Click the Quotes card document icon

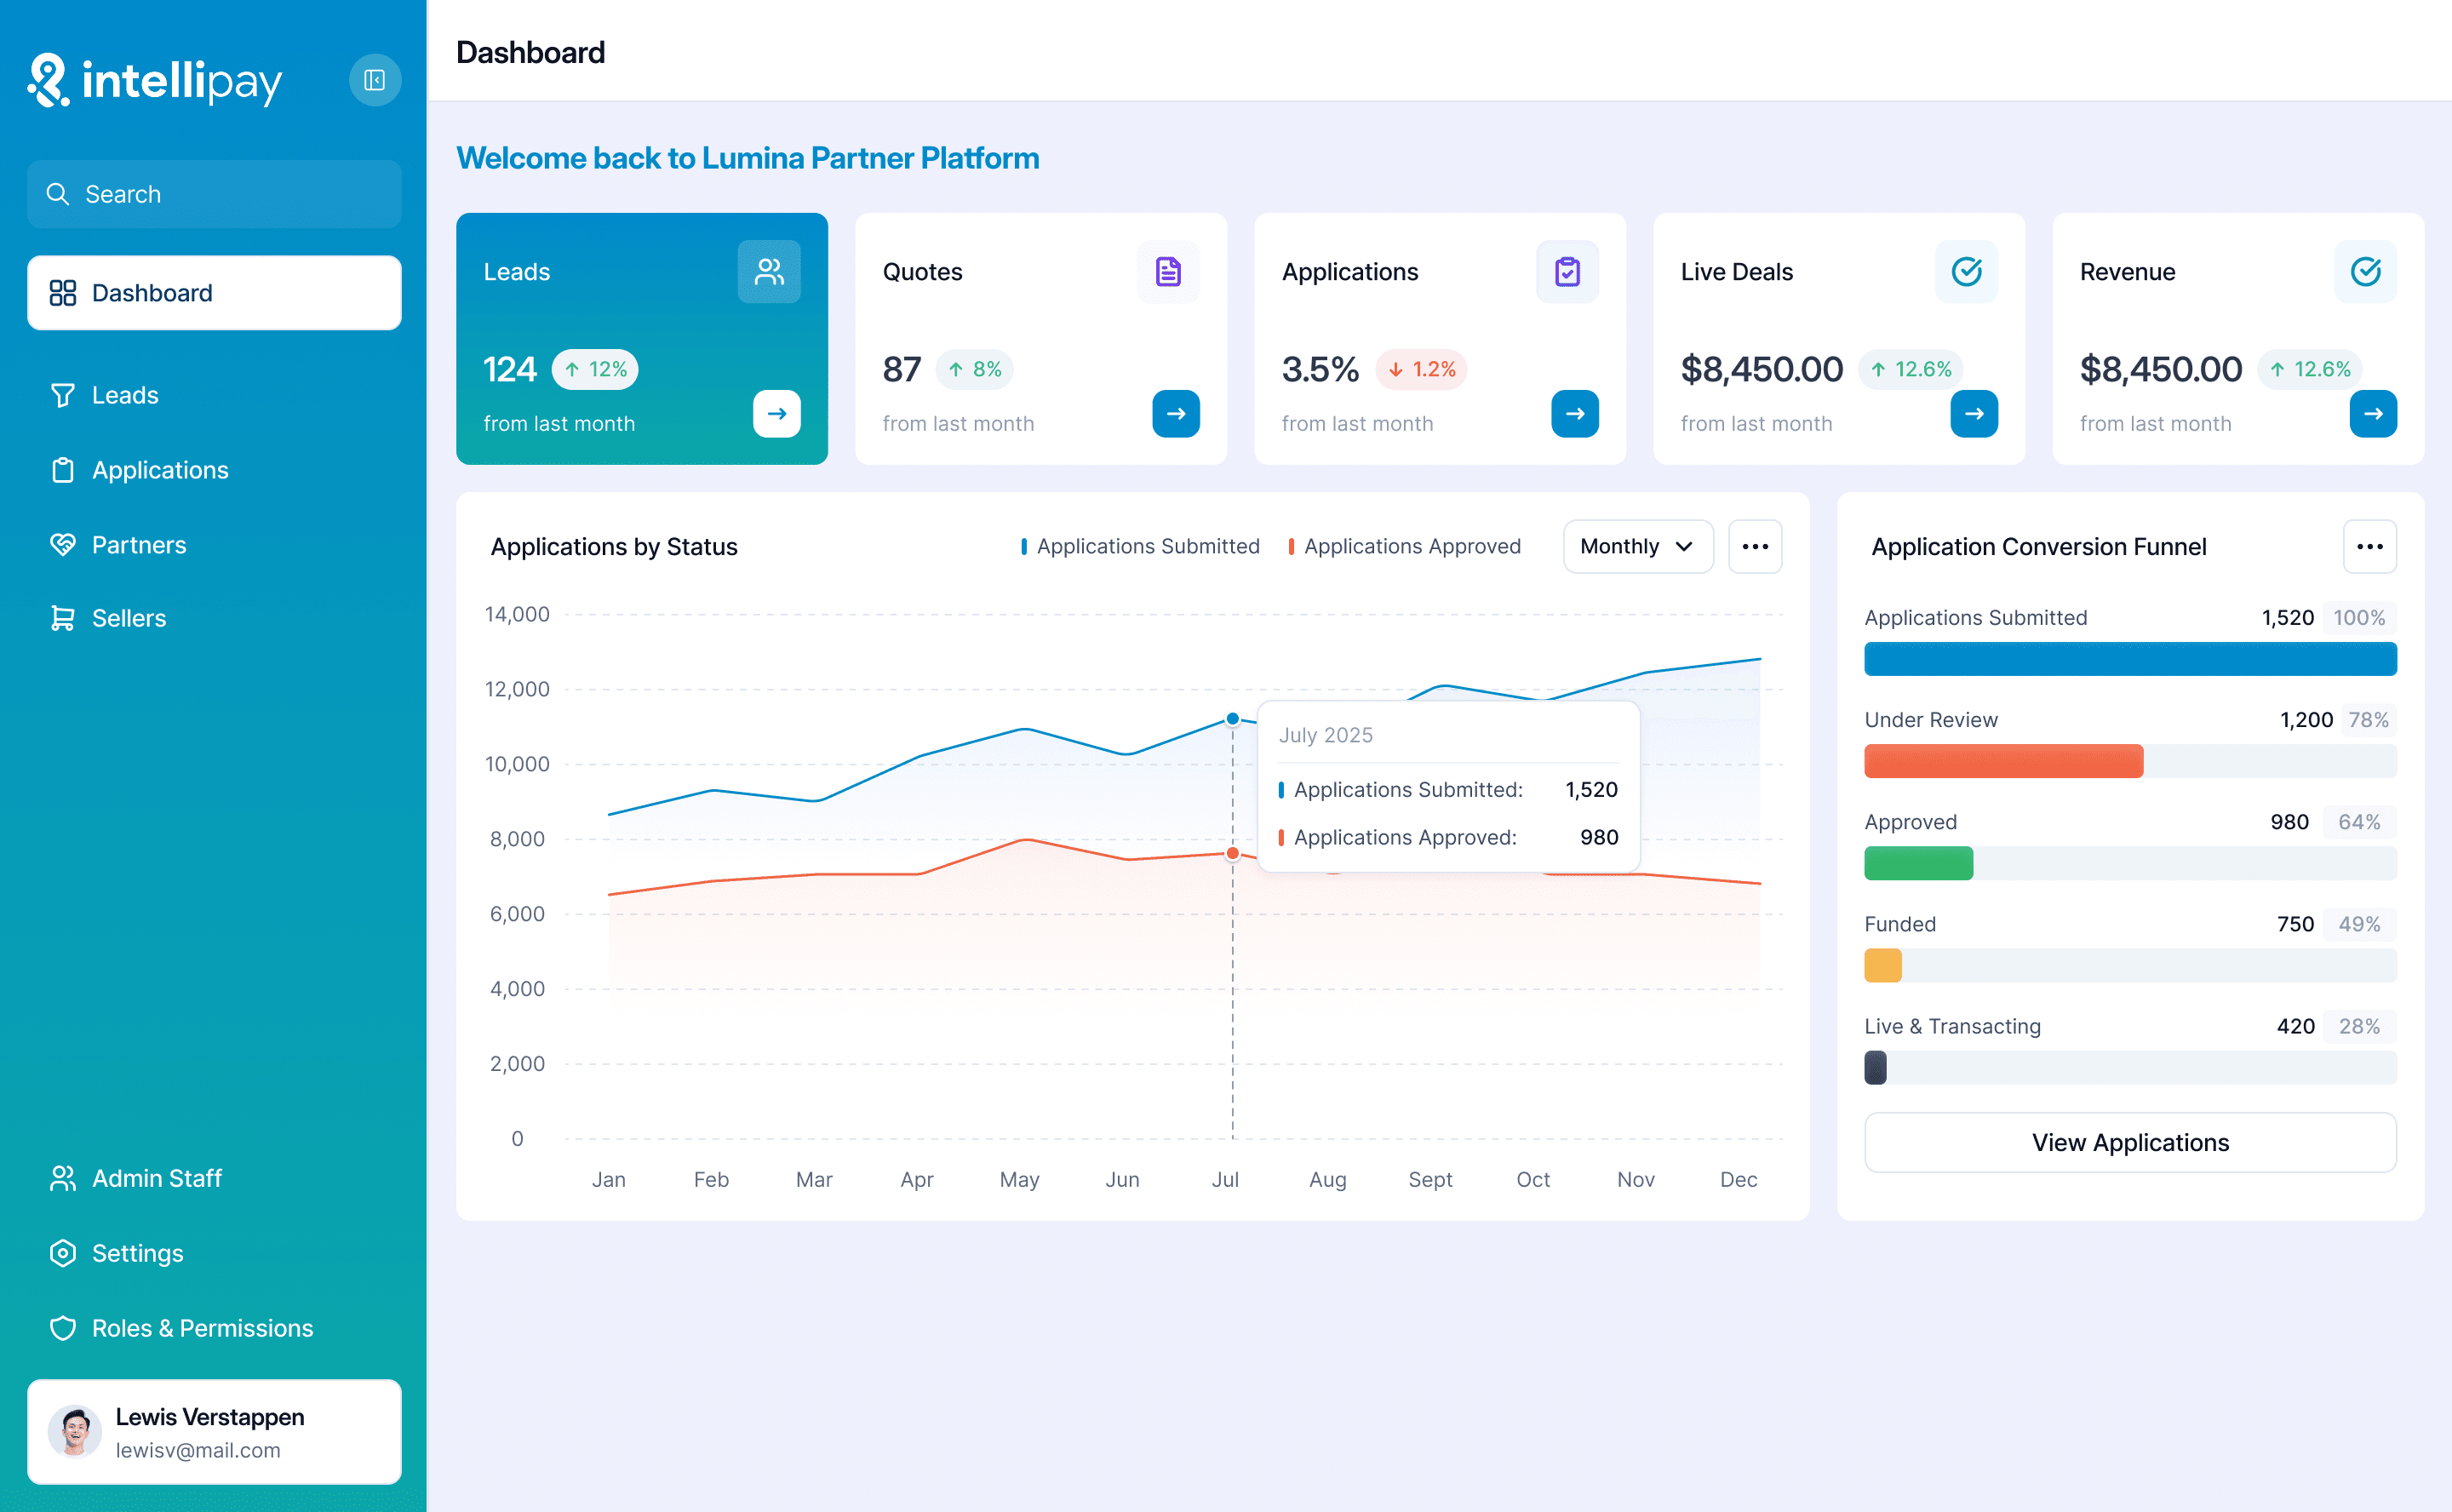pyautogui.click(x=1167, y=271)
